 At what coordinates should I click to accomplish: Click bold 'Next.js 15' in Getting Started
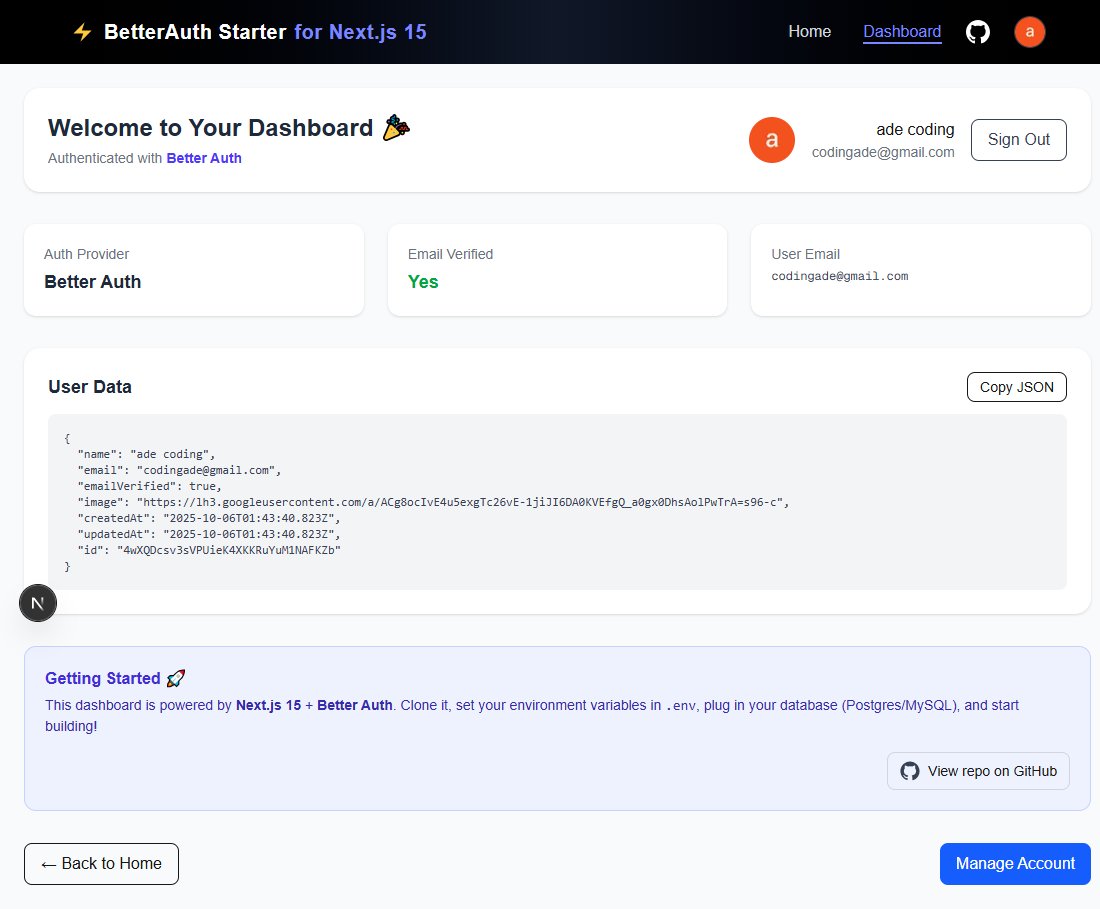click(x=268, y=705)
